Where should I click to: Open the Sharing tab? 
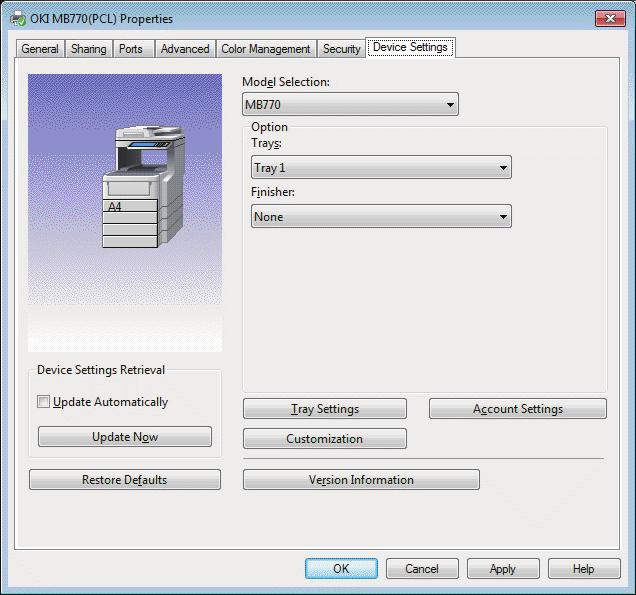click(x=89, y=49)
